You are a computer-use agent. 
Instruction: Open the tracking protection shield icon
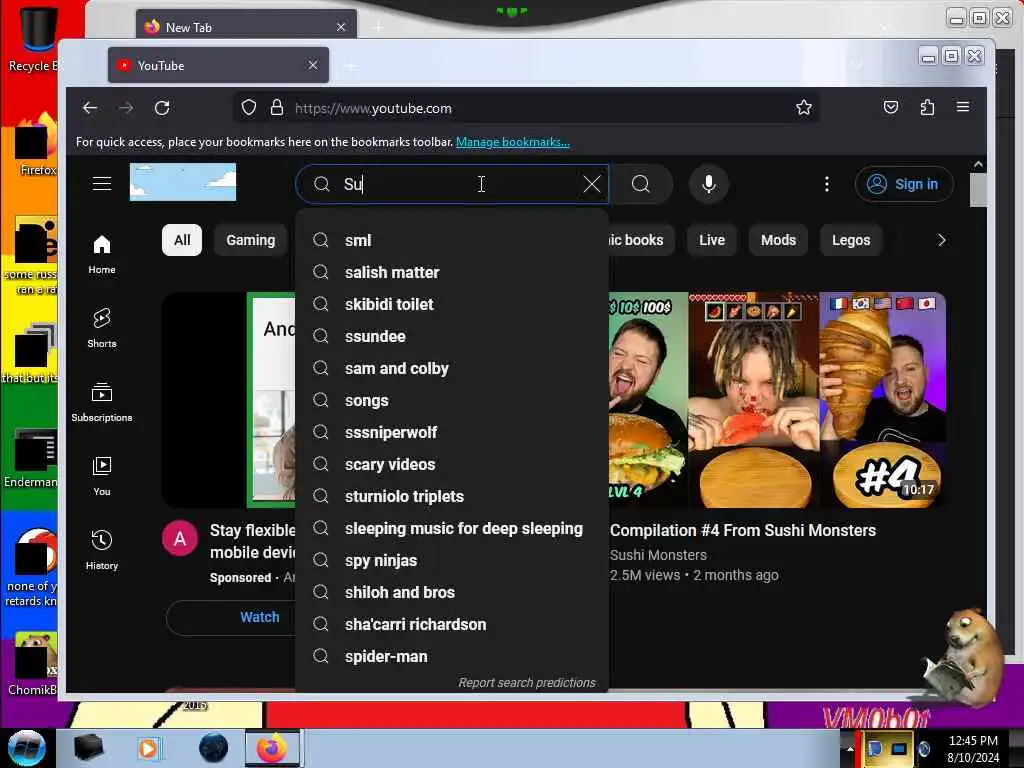(249, 108)
